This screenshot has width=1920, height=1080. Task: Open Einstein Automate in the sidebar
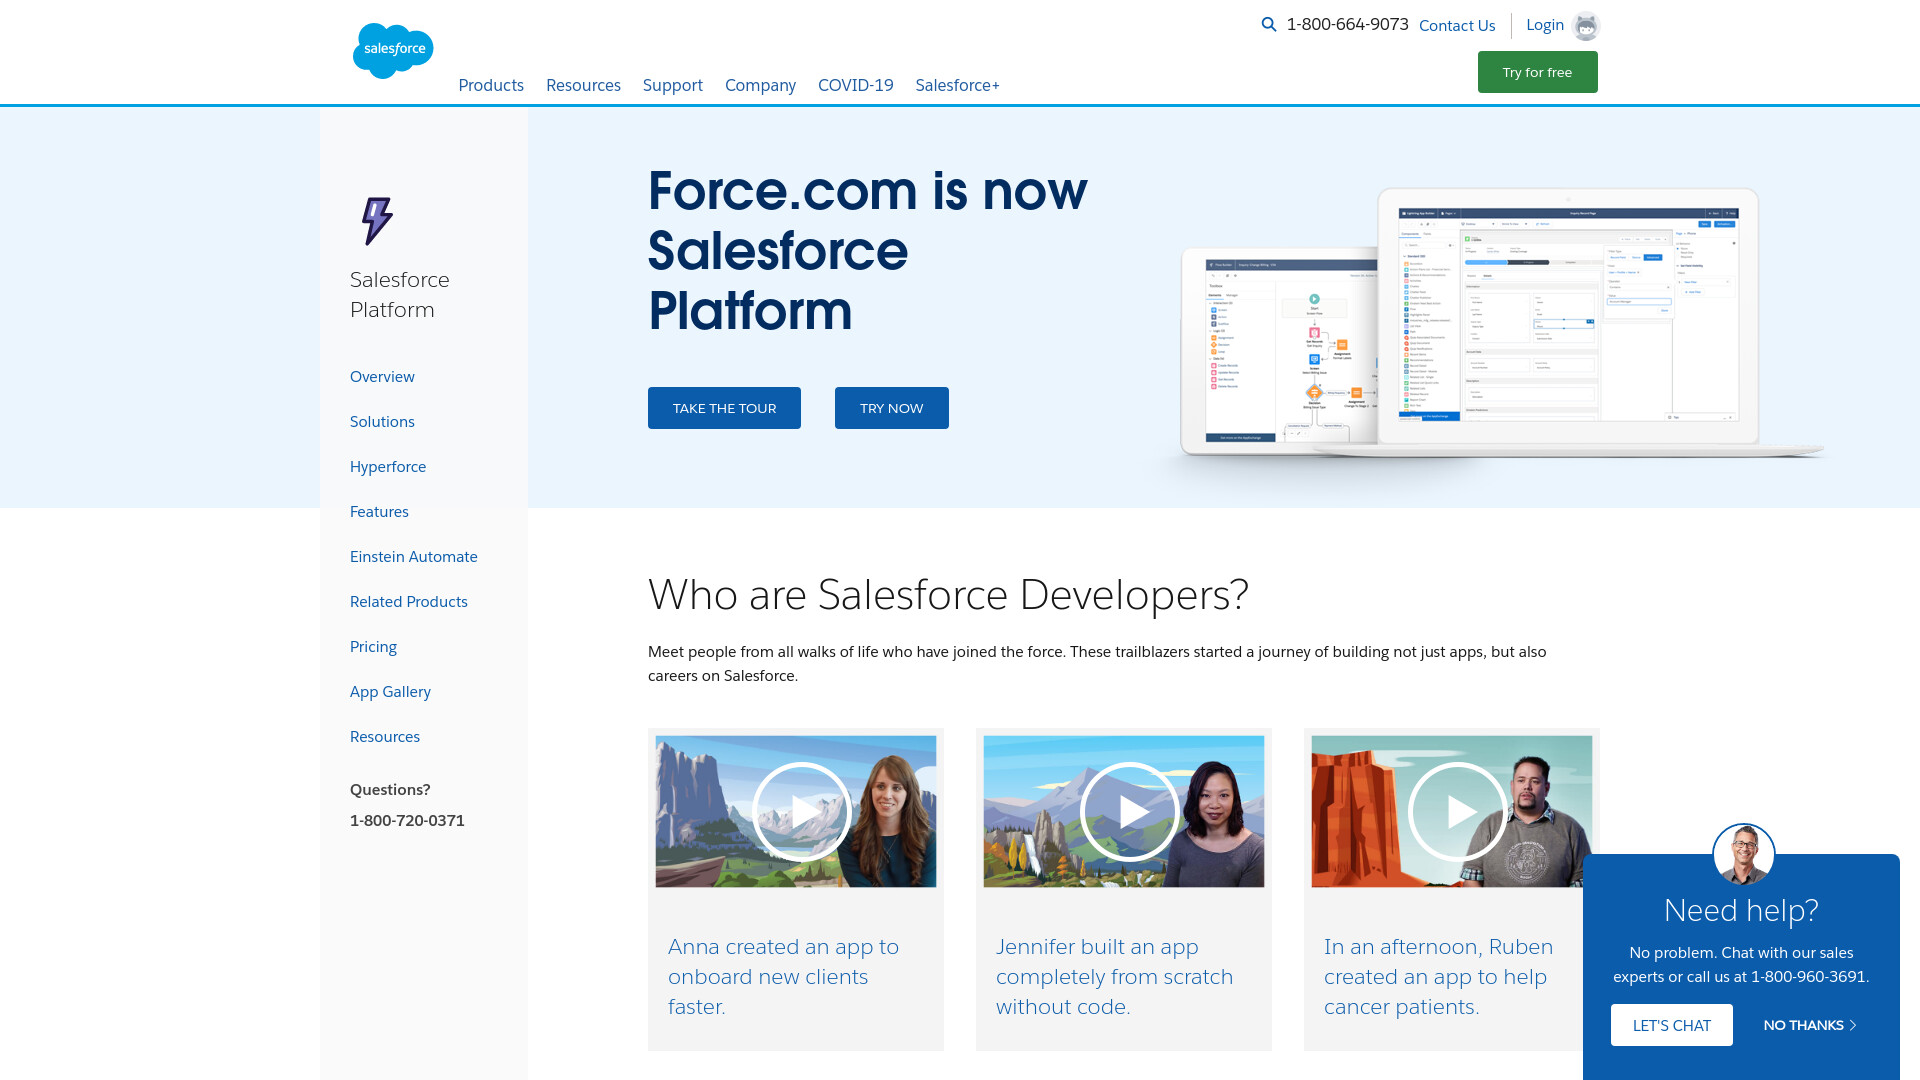414,556
